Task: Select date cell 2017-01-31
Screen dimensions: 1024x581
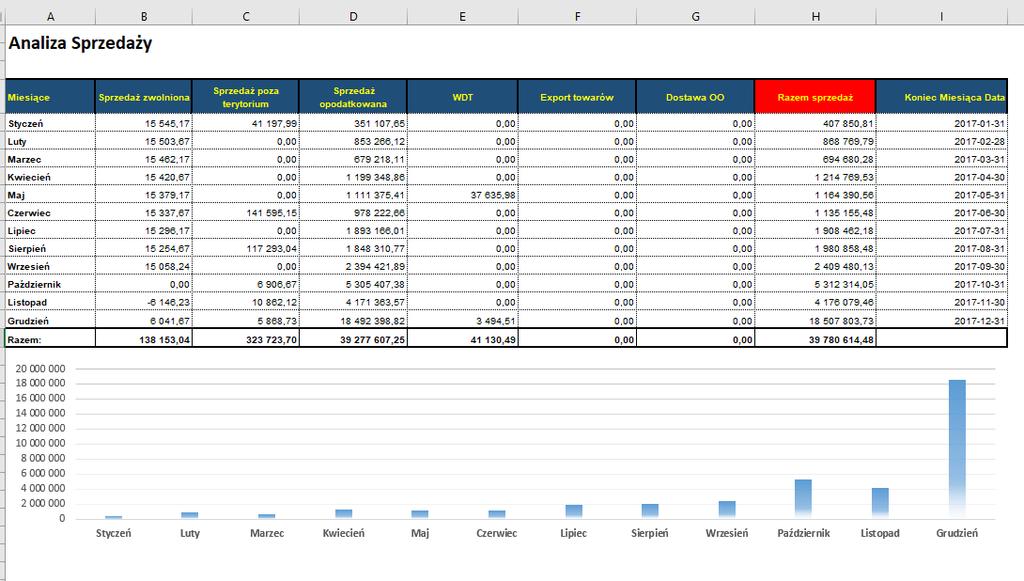Action: 942,123
